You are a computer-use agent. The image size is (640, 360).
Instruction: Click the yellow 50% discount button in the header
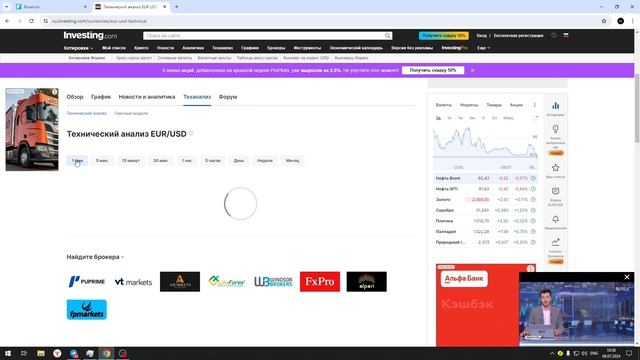click(x=443, y=36)
